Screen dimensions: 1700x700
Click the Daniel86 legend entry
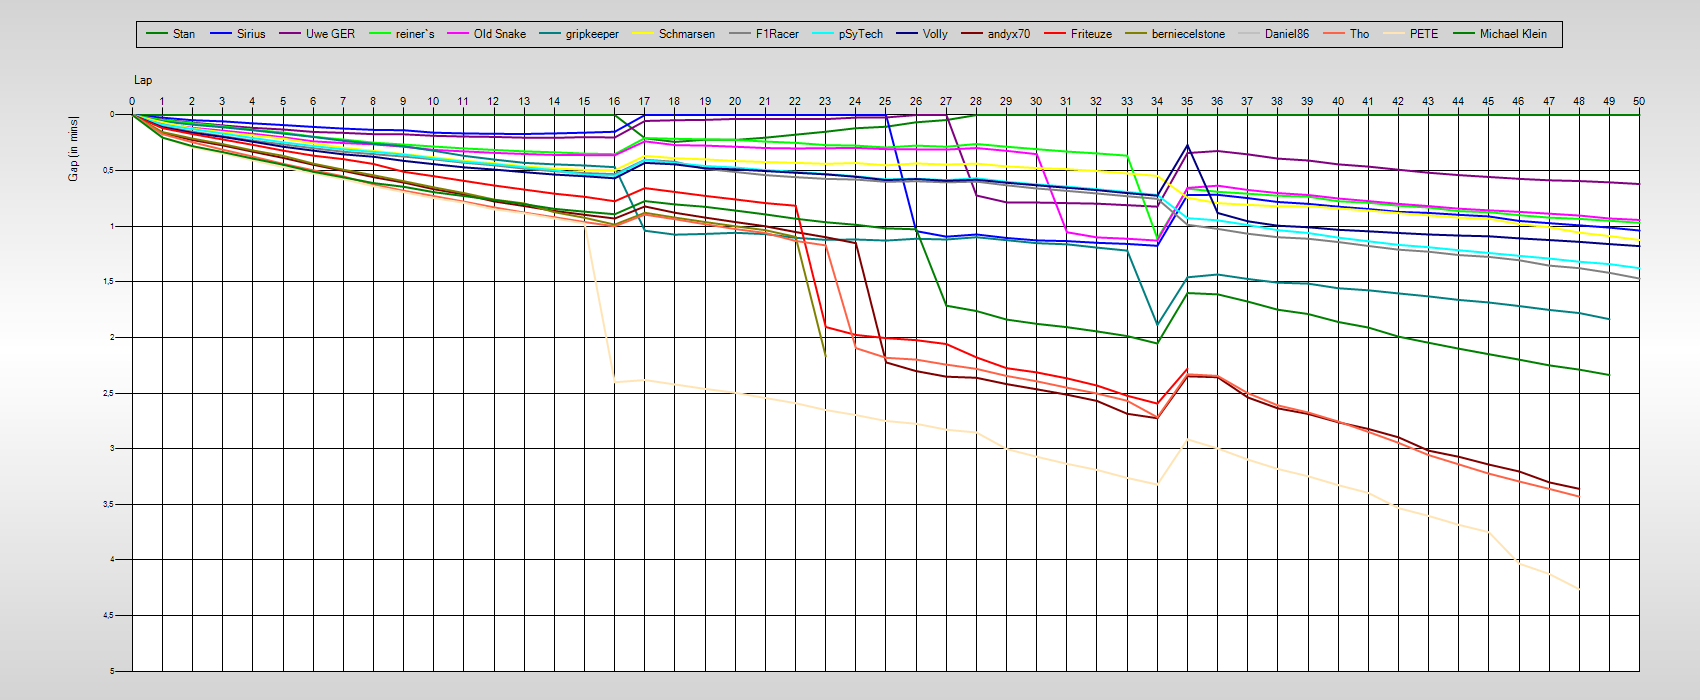tap(1274, 34)
